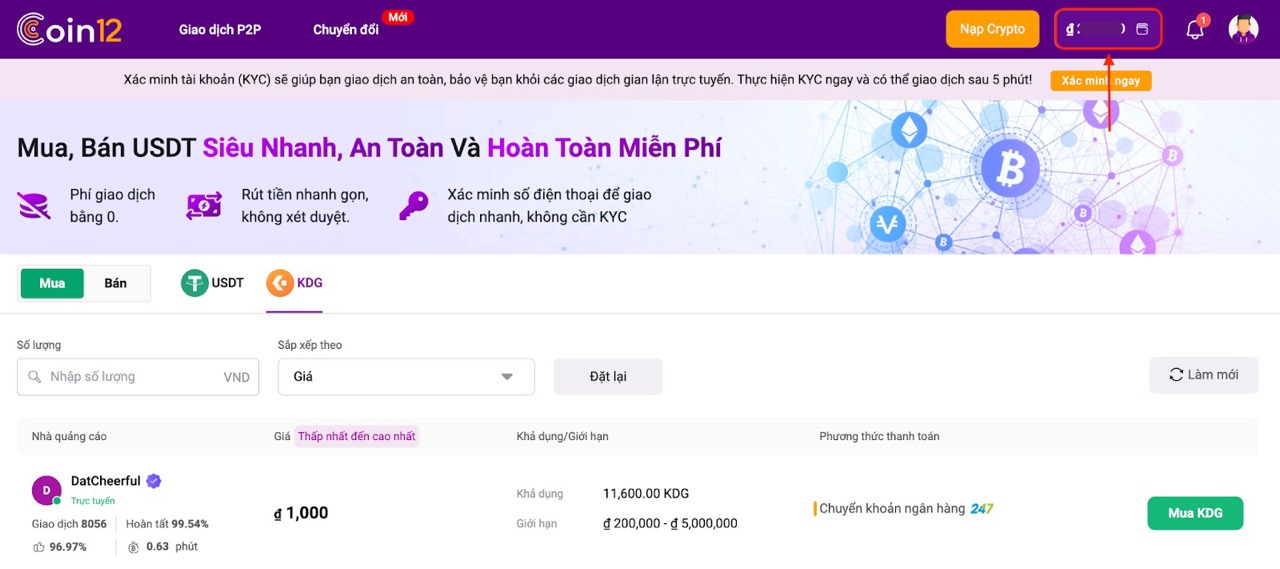Click the USDT Tether coin icon
Screen dimensions: 1280x569
pyautogui.click(x=195, y=283)
